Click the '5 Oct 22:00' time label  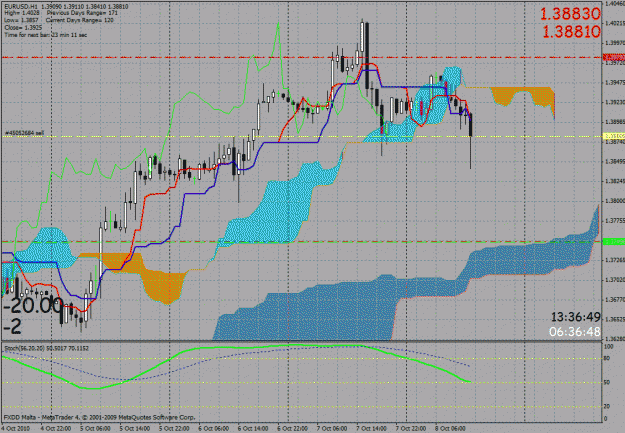pos(174,429)
